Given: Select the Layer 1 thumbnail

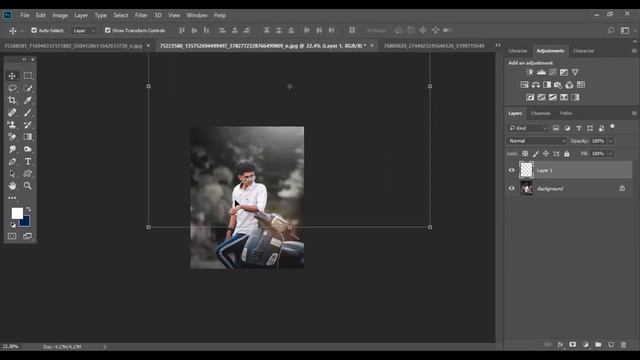Looking at the screenshot, I should click(526, 170).
